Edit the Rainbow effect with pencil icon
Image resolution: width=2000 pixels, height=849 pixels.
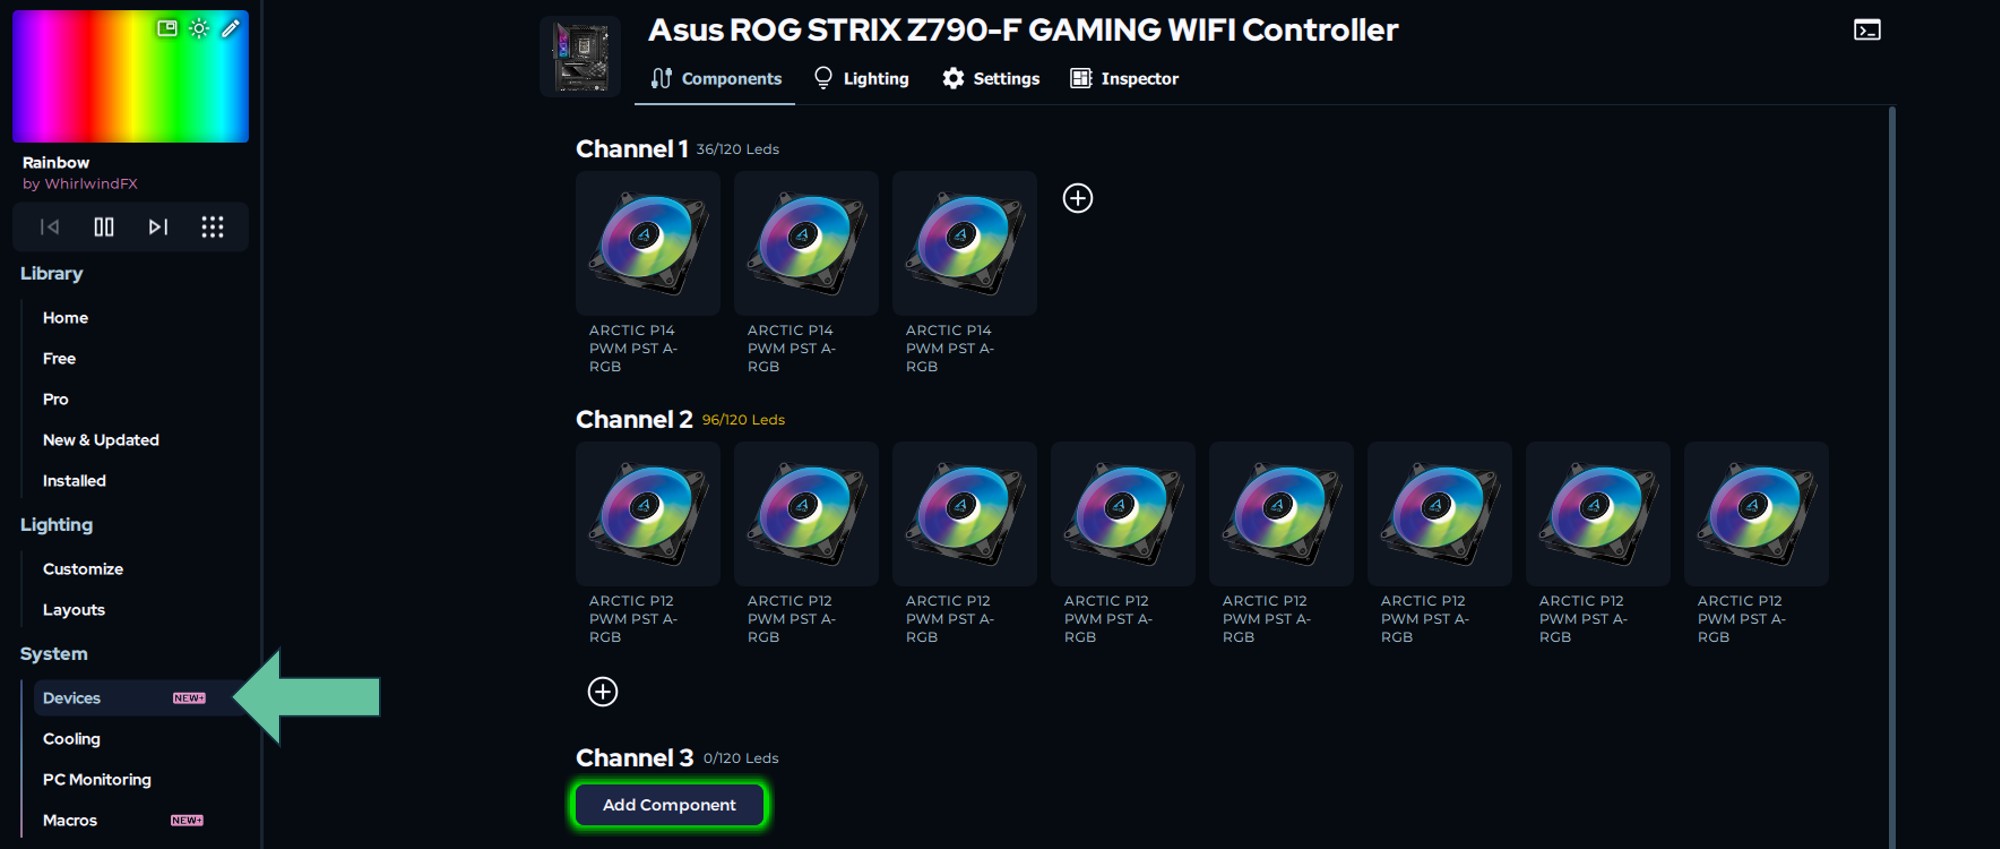pyautogui.click(x=231, y=28)
